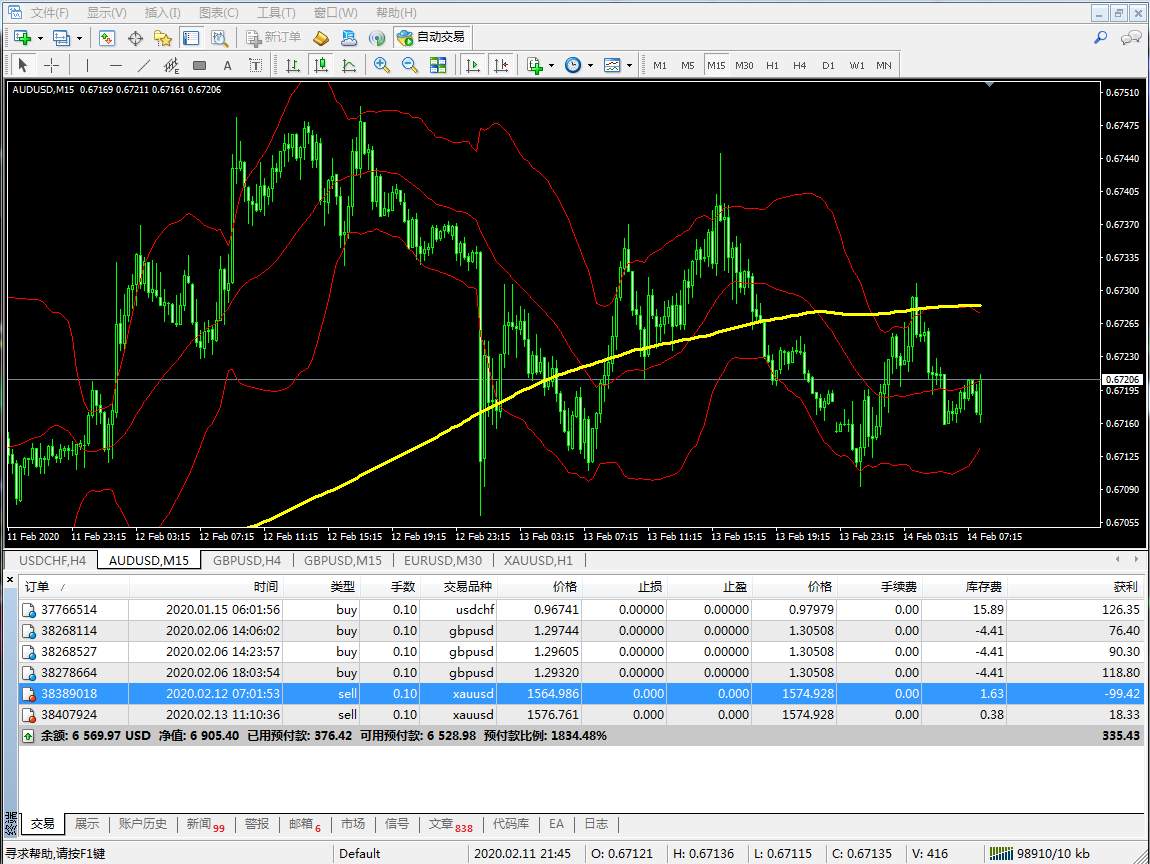Open the 插入(I) menu

162,12
